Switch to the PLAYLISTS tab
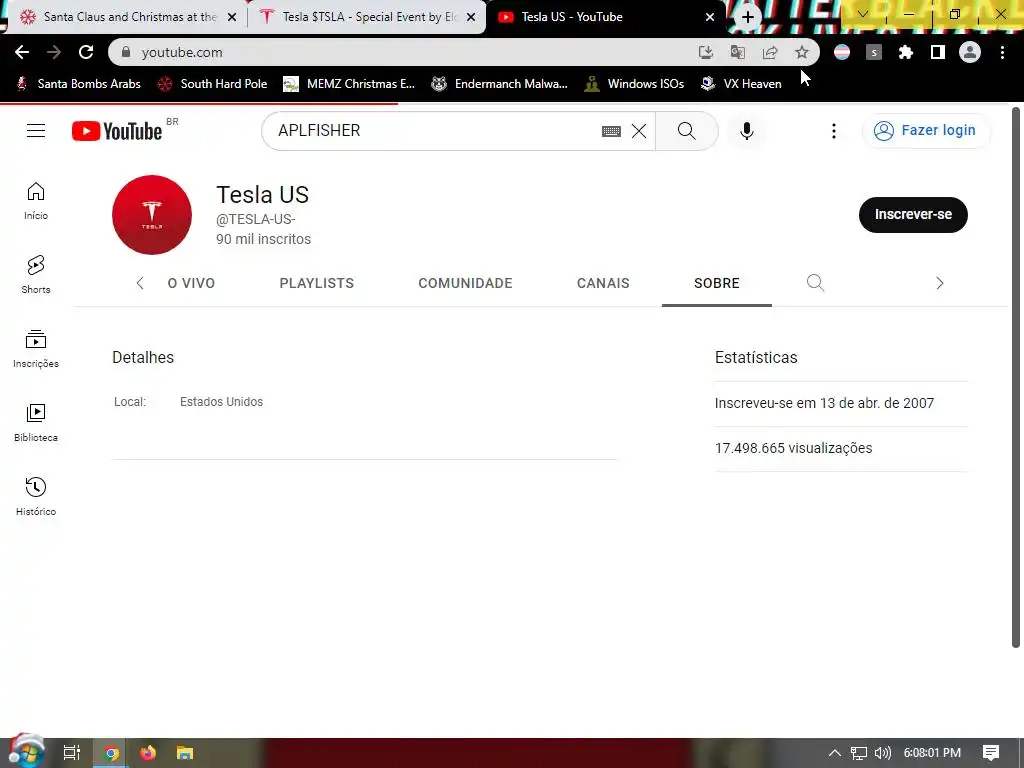The image size is (1024, 768). click(317, 283)
